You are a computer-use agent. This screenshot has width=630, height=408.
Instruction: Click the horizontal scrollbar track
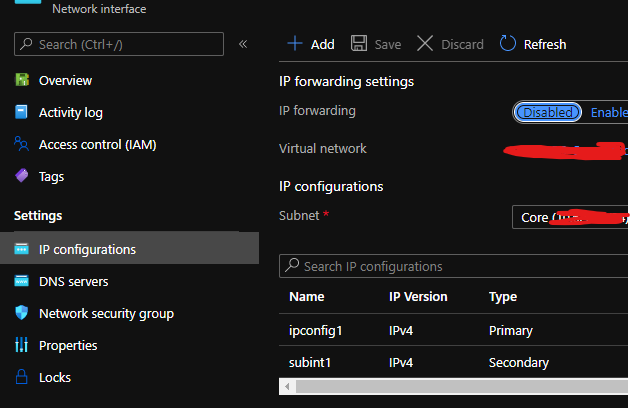(x=462, y=386)
